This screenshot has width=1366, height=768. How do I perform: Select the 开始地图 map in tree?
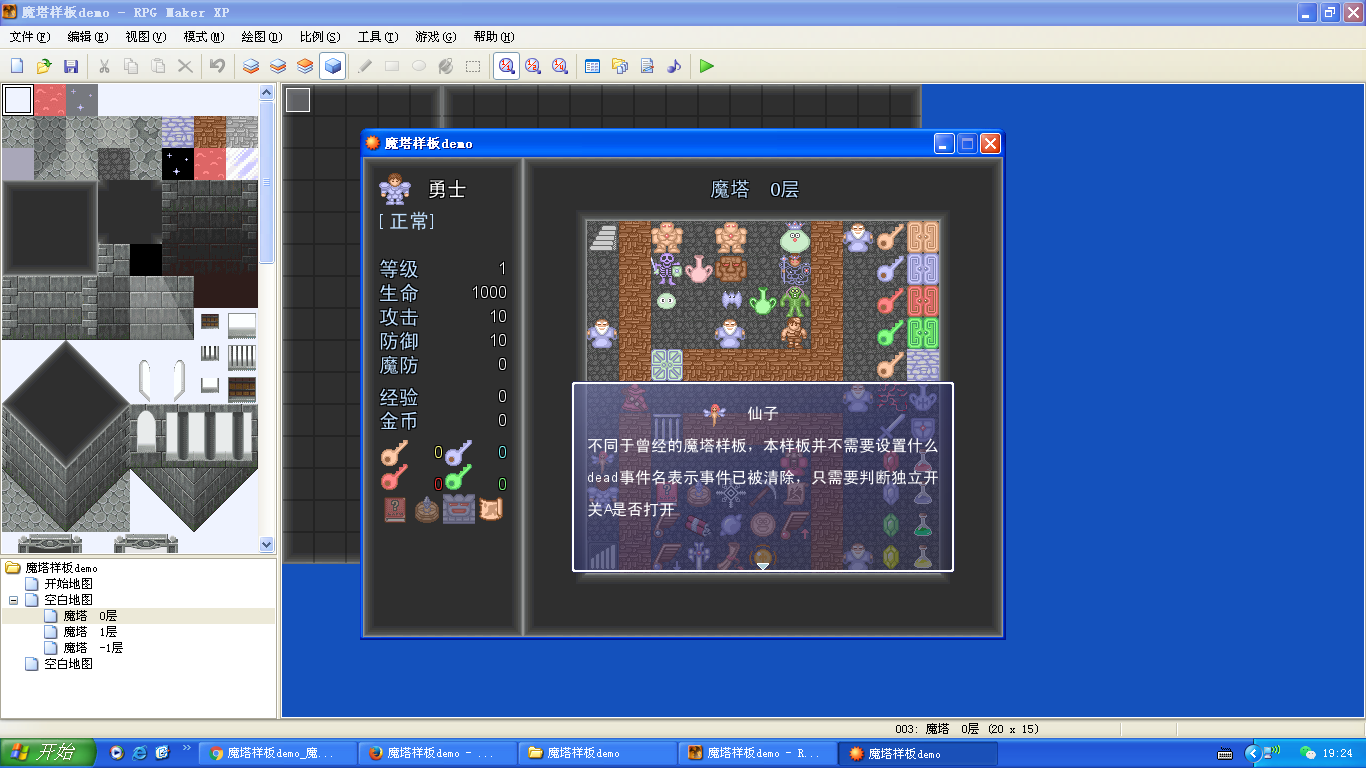(68, 584)
